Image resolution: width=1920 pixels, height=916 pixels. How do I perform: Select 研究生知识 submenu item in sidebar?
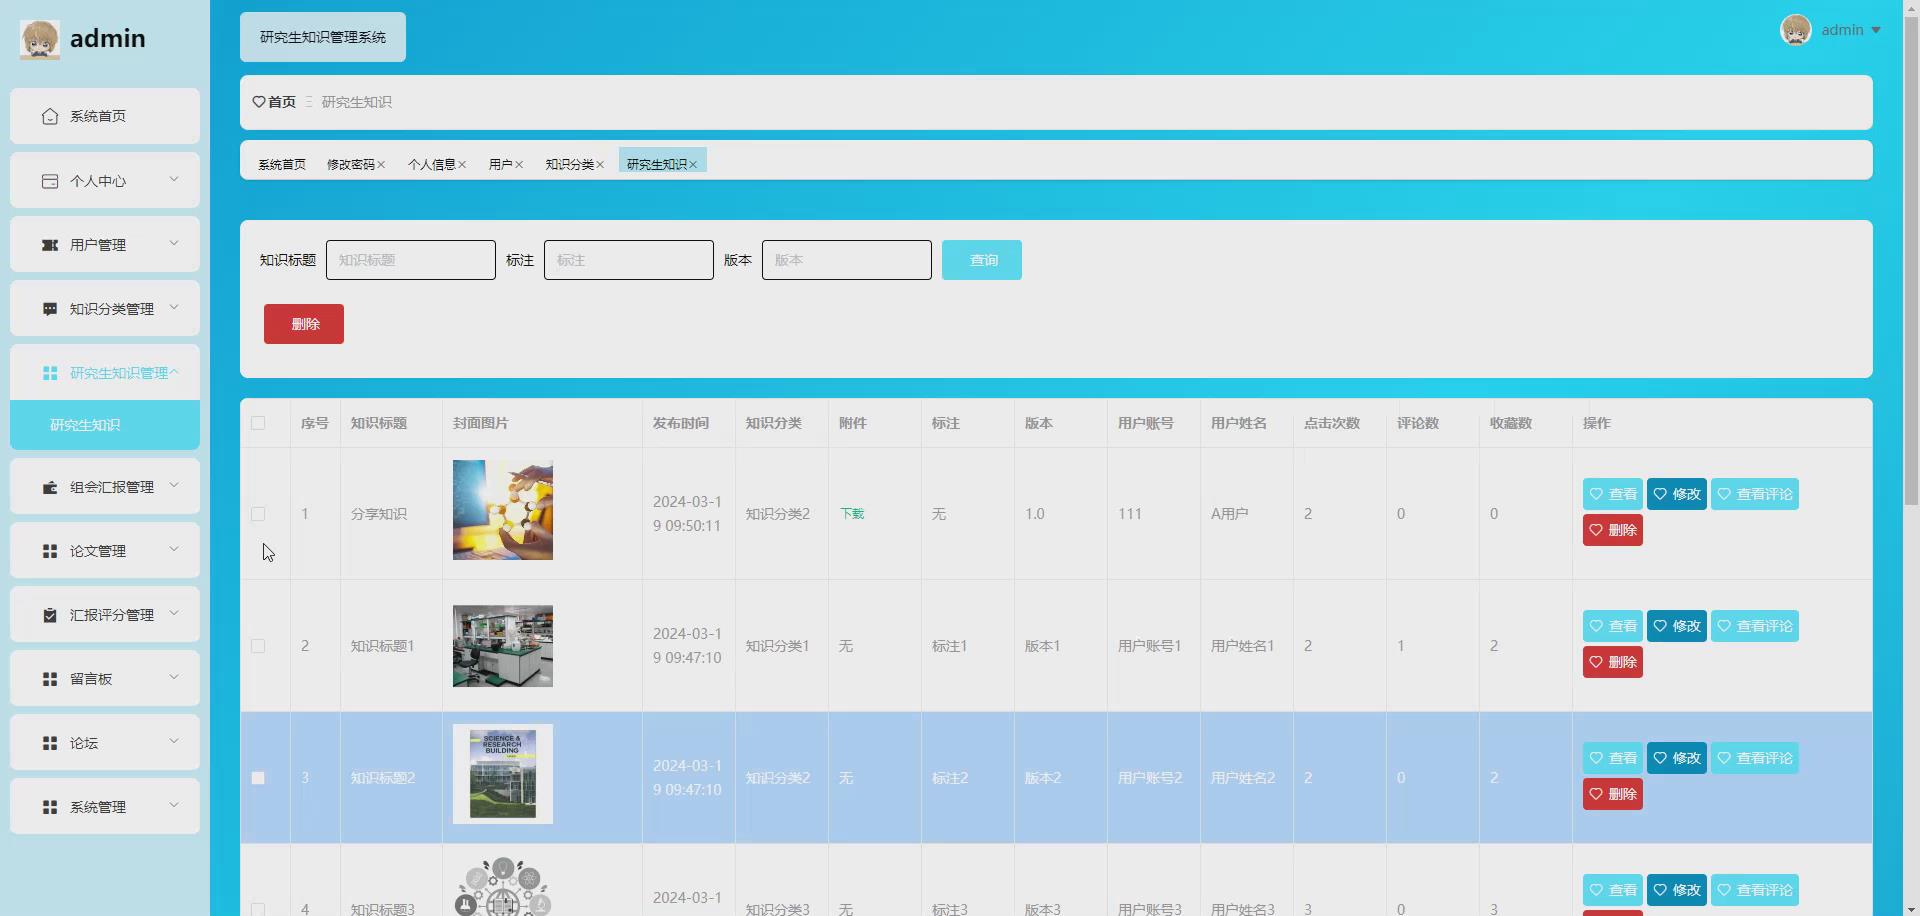tap(105, 425)
